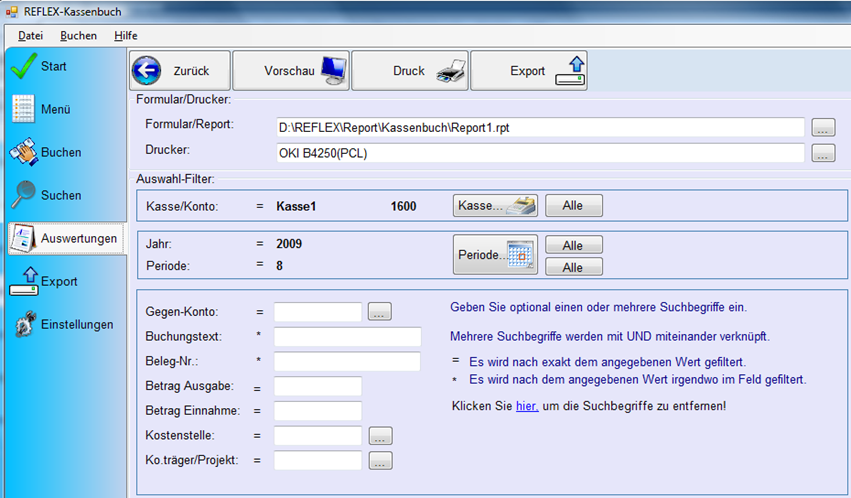
Task: Open the Datei menu
Action: tap(30, 36)
